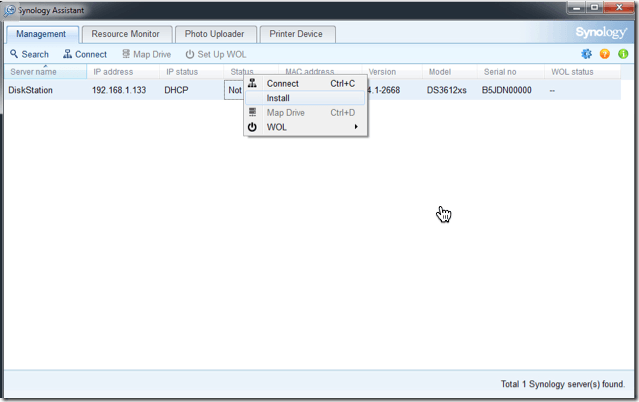Expand the WOL submenu
Image resolution: width=639 pixels, height=402 pixels.
pos(305,127)
